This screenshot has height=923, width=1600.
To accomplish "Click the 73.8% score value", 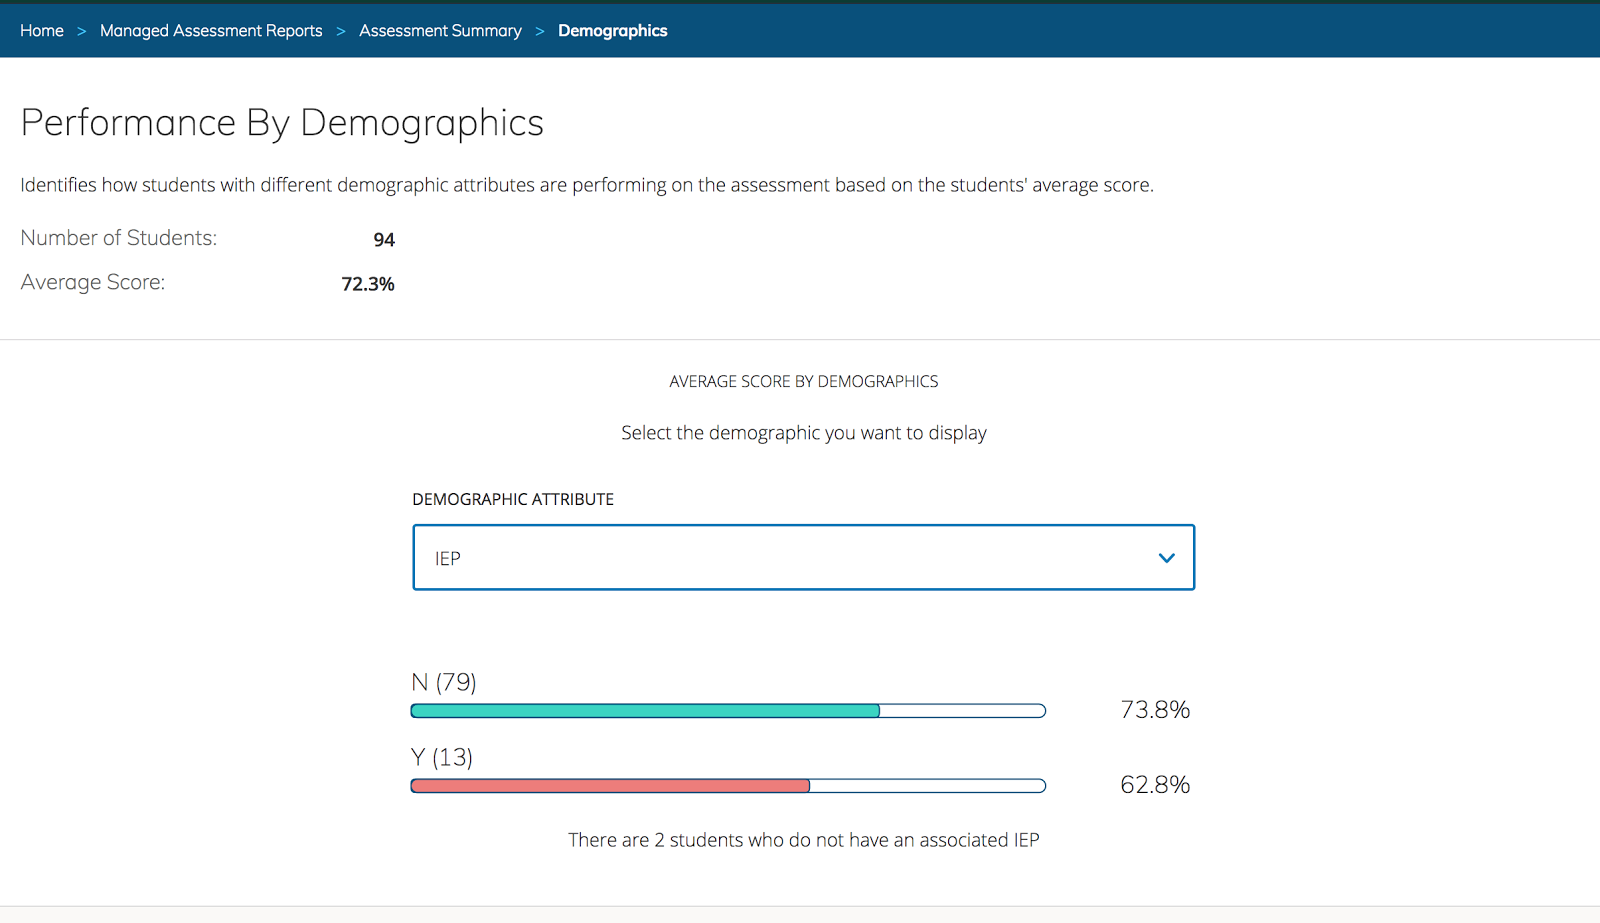I will tap(1156, 709).
